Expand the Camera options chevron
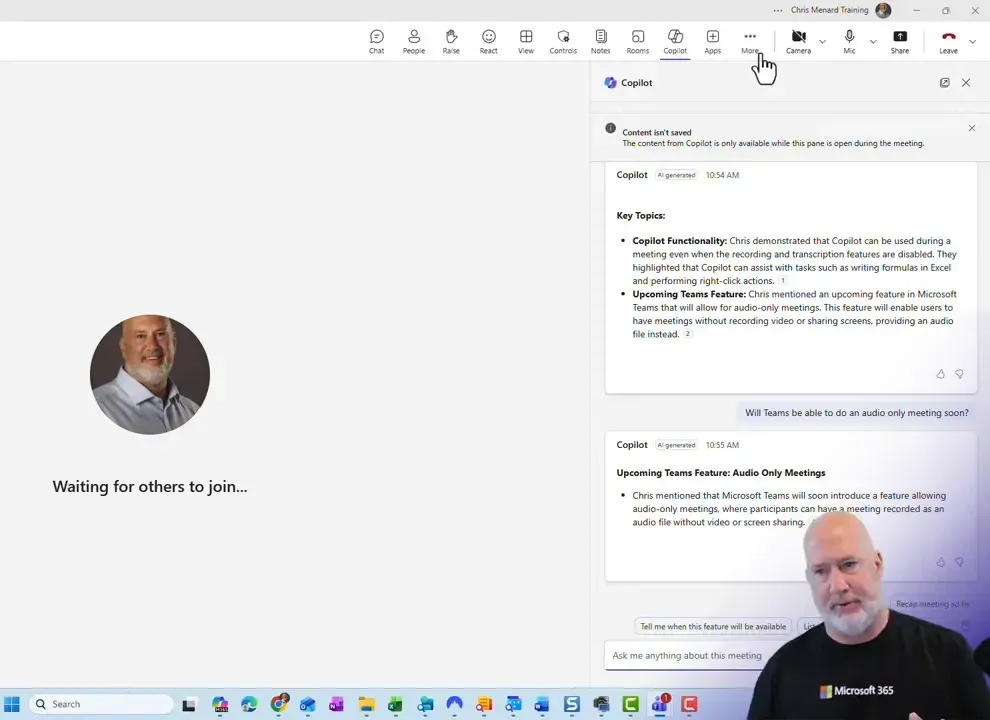This screenshot has height=720, width=990. coord(822,42)
